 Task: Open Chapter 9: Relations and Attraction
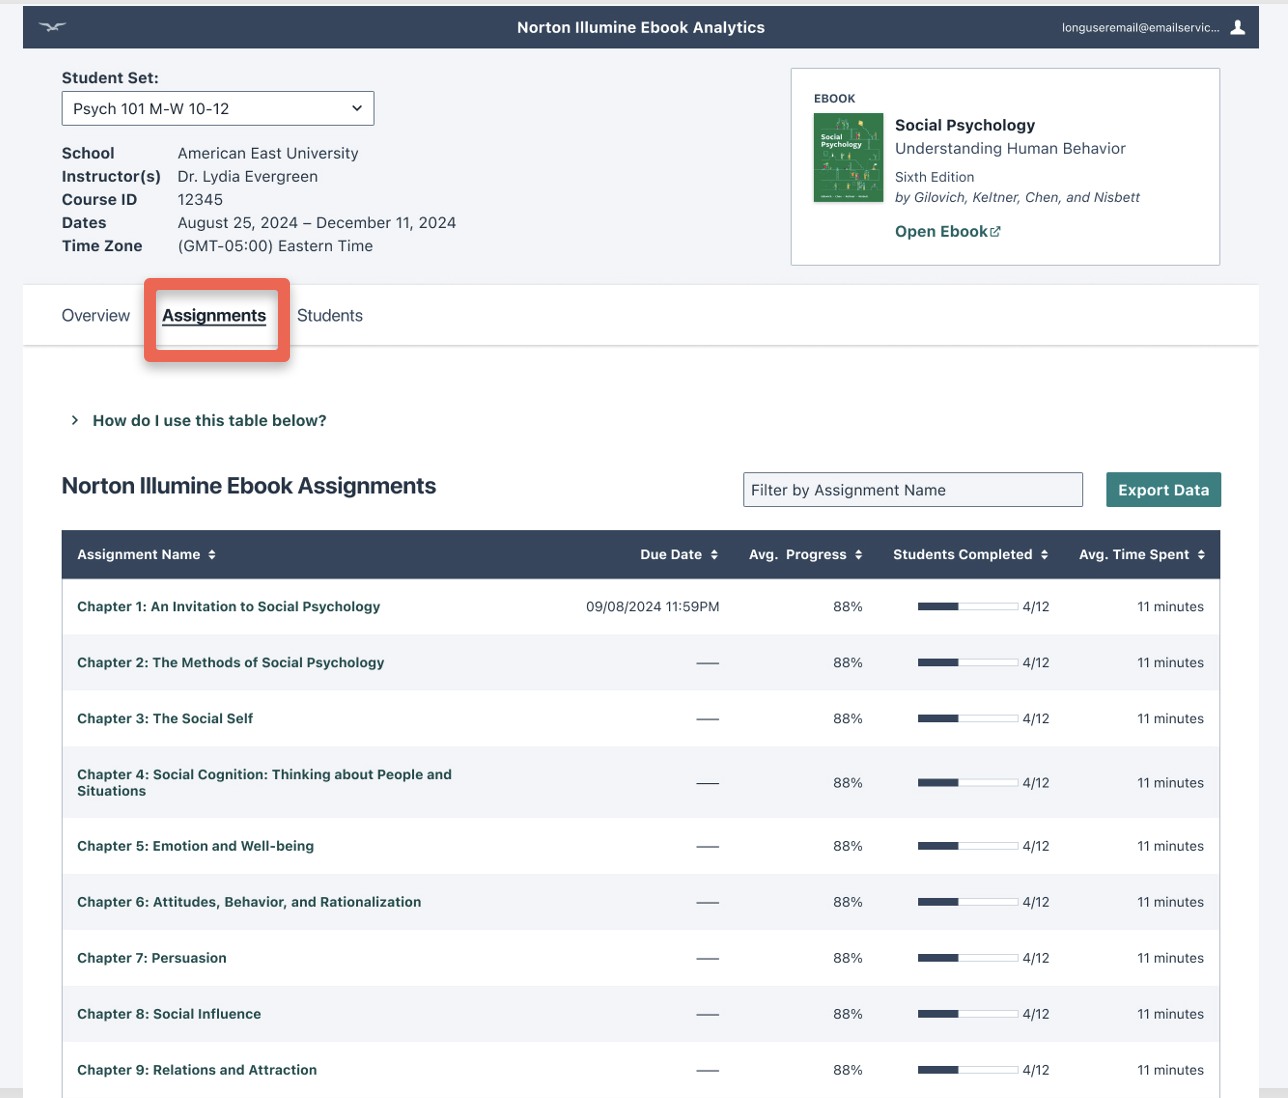pyautogui.click(x=197, y=1070)
